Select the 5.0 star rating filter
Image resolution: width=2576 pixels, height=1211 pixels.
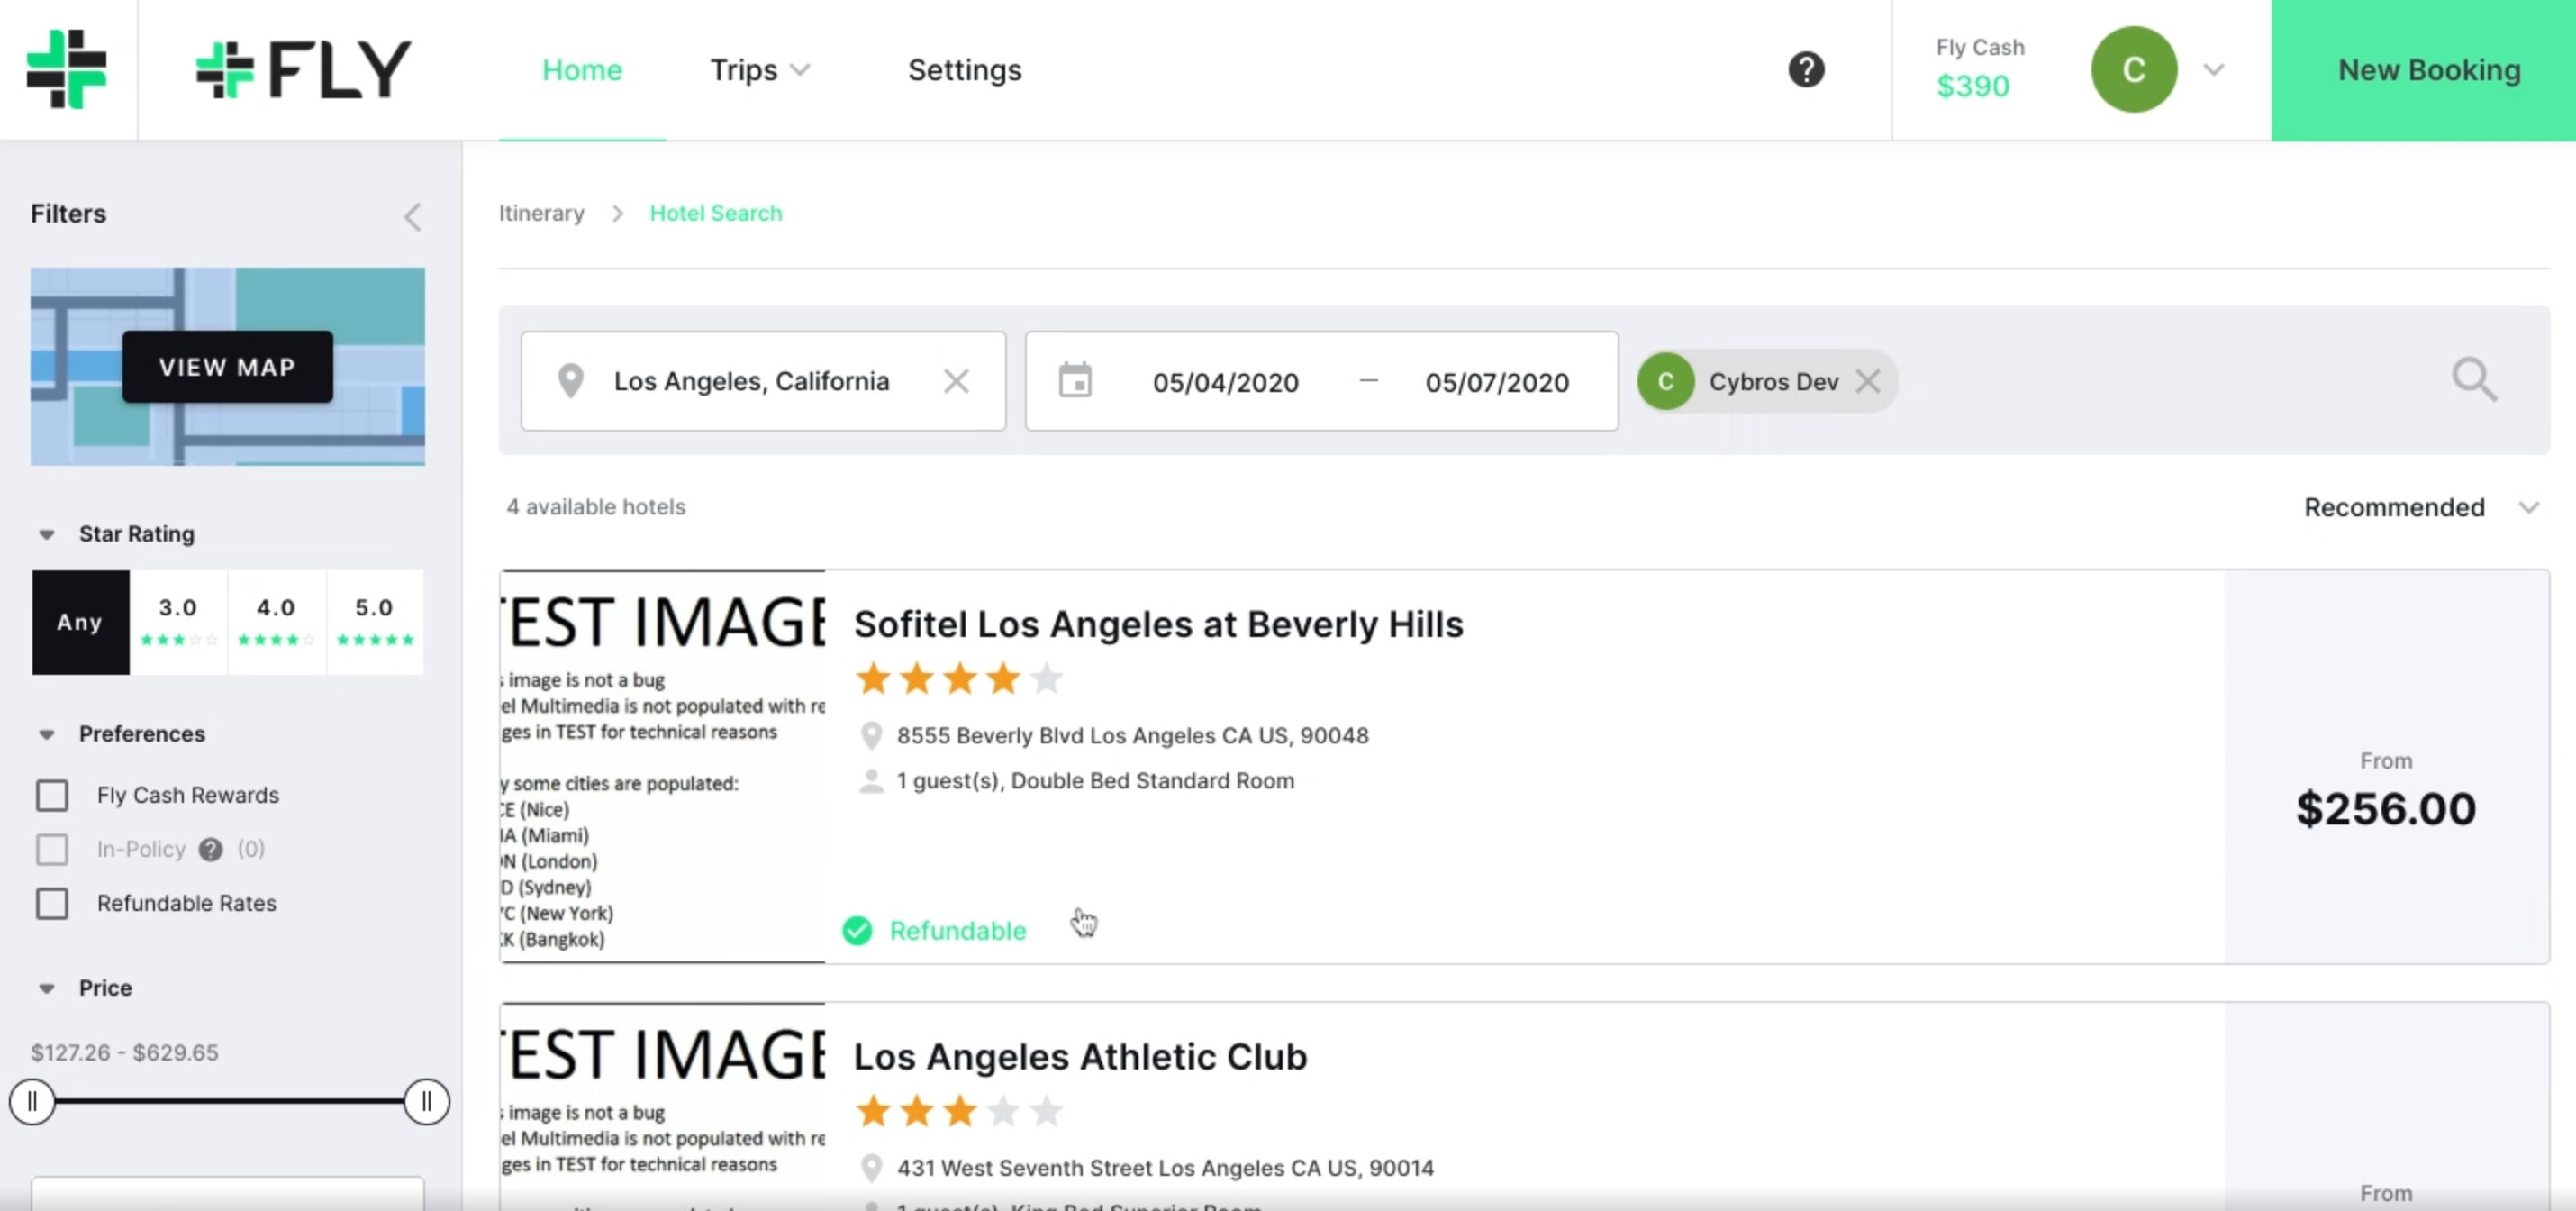pos(374,622)
